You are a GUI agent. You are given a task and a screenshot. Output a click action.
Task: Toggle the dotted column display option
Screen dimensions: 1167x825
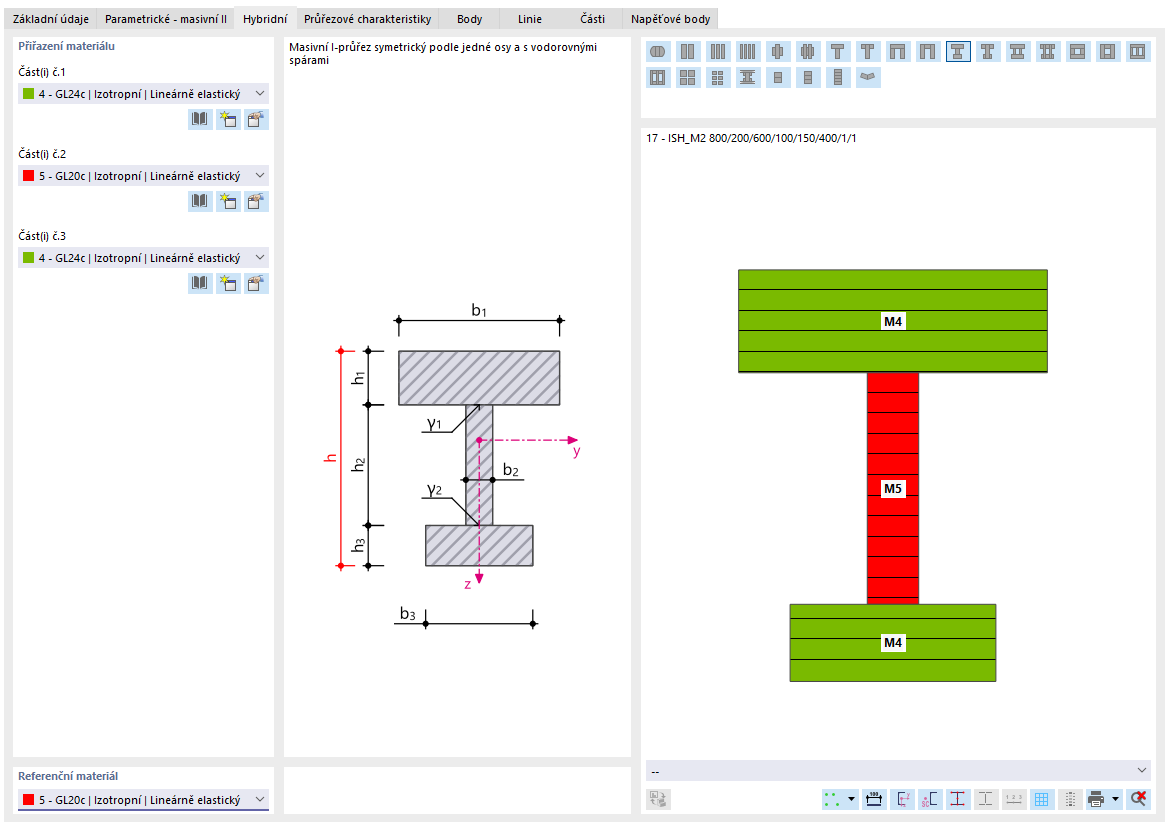point(1070,799)
